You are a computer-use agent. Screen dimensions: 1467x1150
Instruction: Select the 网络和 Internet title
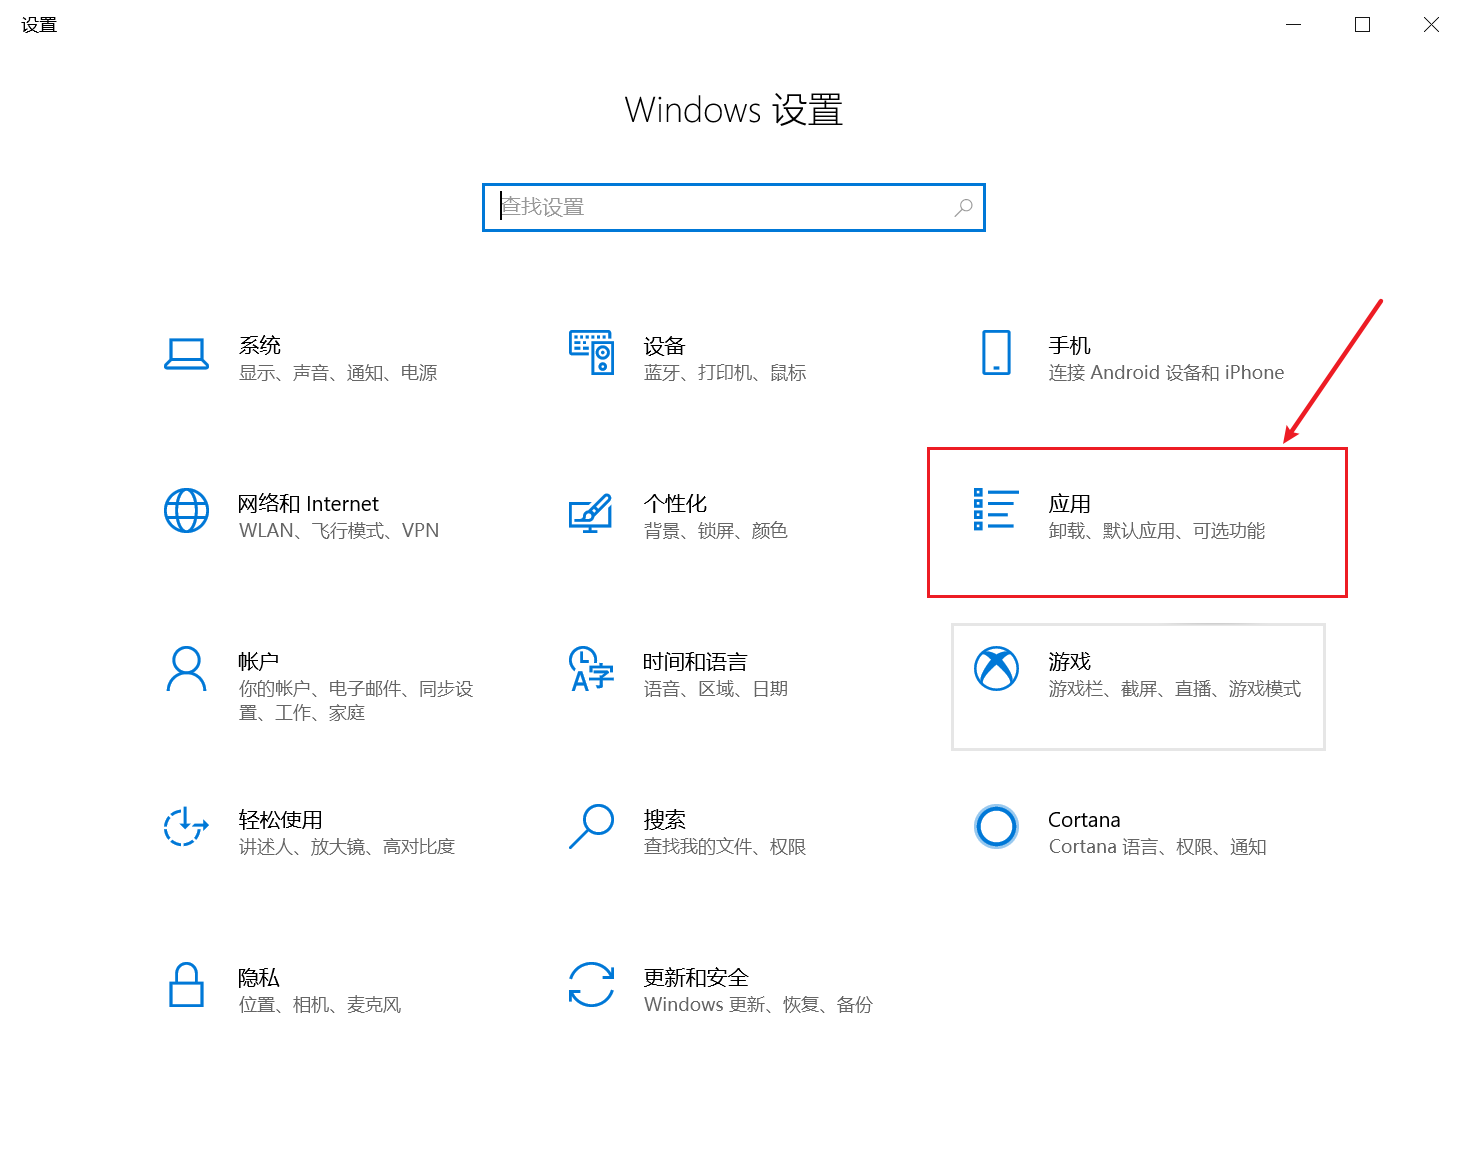click(x=309, y=504)
